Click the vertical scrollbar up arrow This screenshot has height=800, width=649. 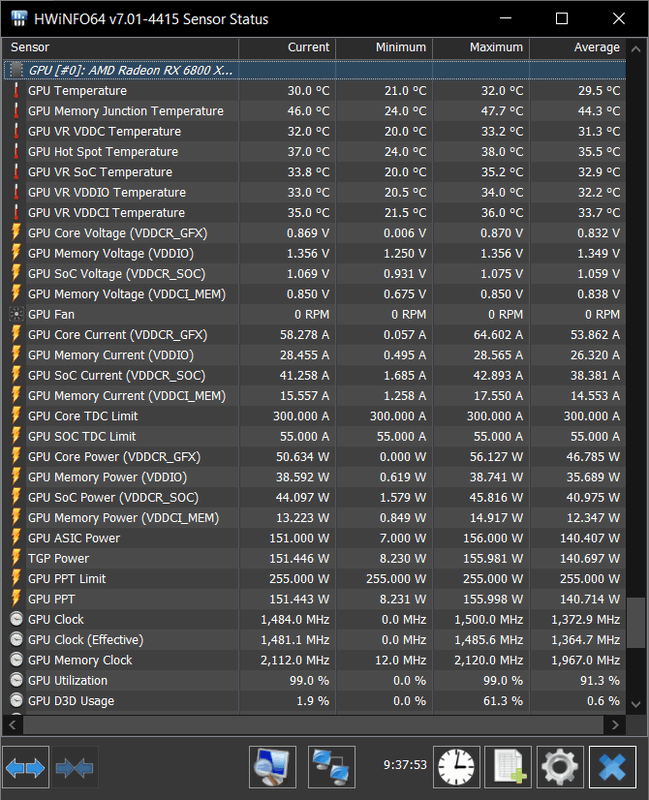pos(636,49)
